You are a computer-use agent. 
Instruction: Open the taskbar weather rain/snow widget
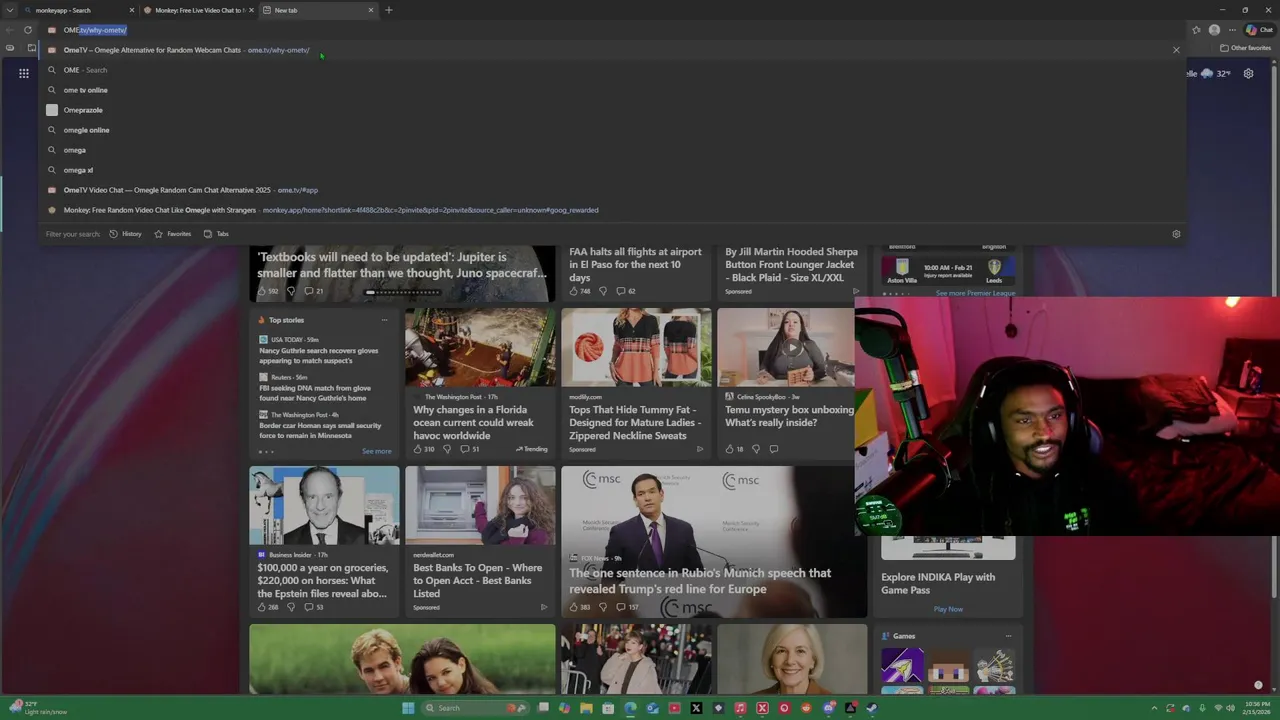38,708
